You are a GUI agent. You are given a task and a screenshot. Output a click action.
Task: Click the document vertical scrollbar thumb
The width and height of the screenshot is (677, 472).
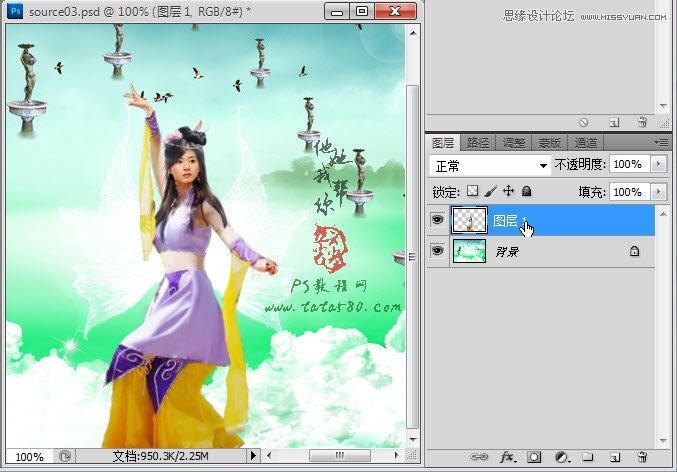[413, 257]
